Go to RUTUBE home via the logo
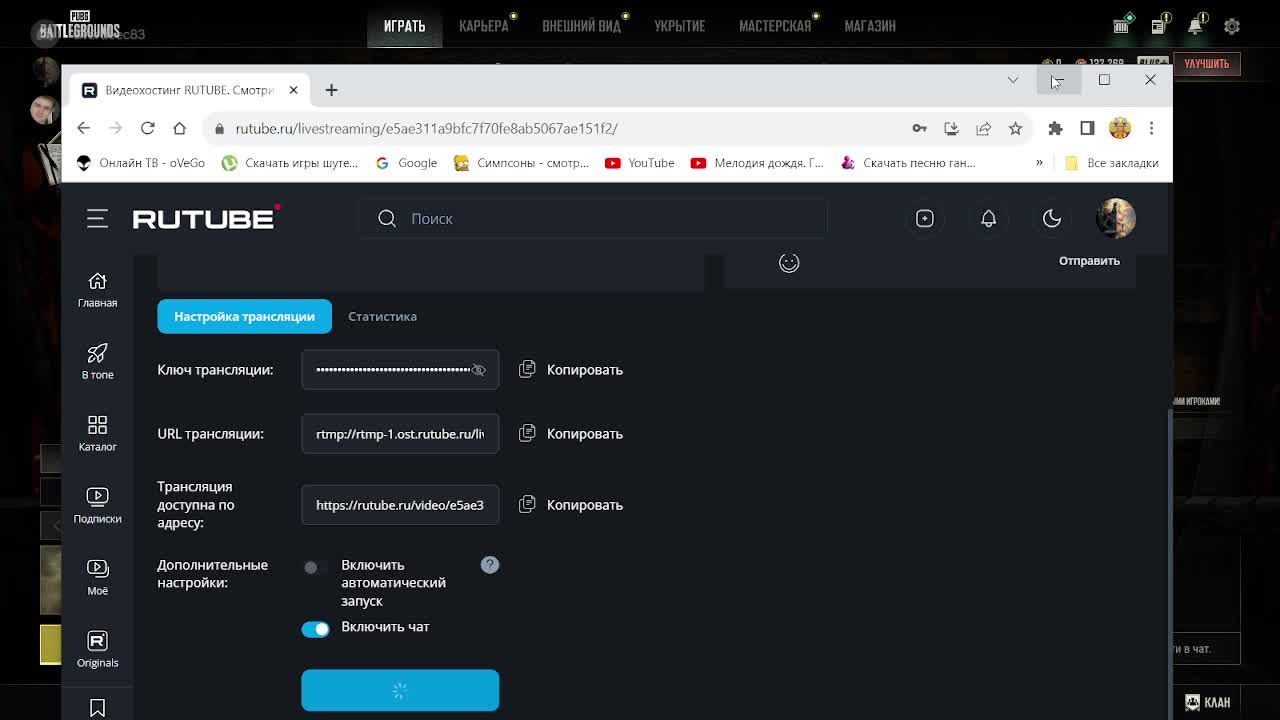 point(206,218)
